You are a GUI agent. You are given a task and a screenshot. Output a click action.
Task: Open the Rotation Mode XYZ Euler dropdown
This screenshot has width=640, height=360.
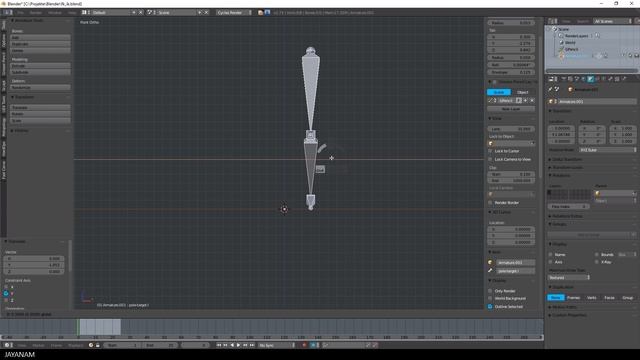(608, 150)
